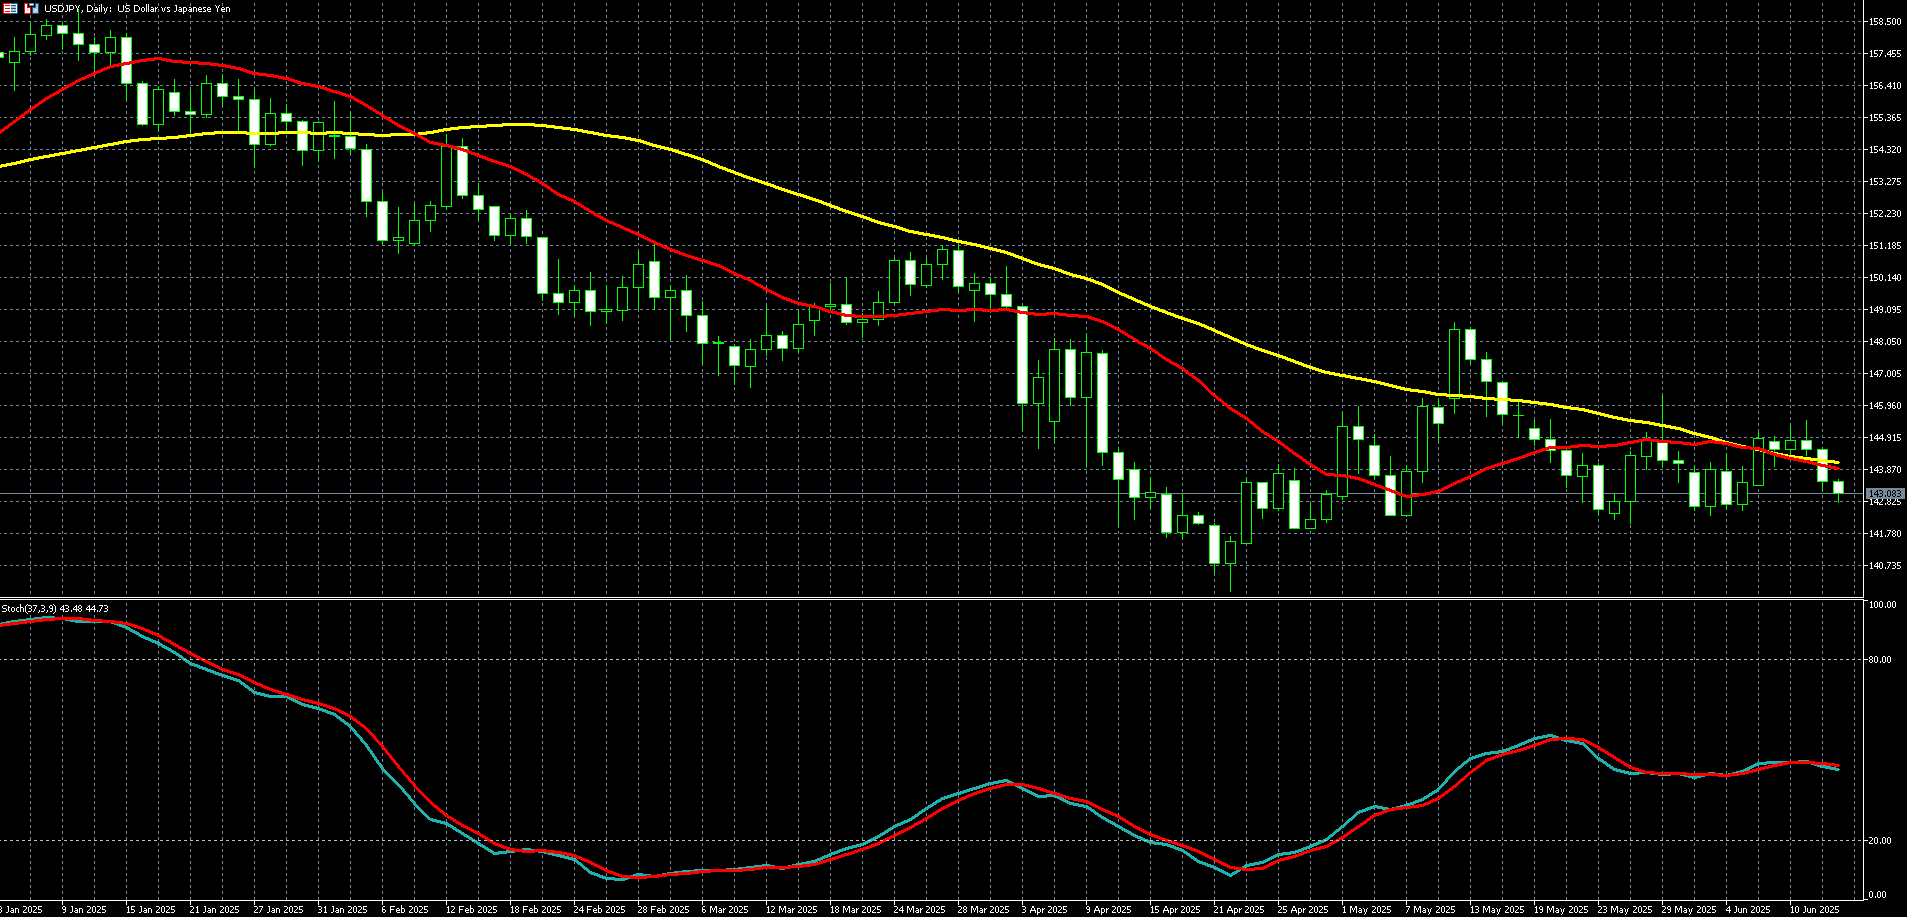
Task: Click the red-blue one-click trading panel icon
Action: [10, 8]
